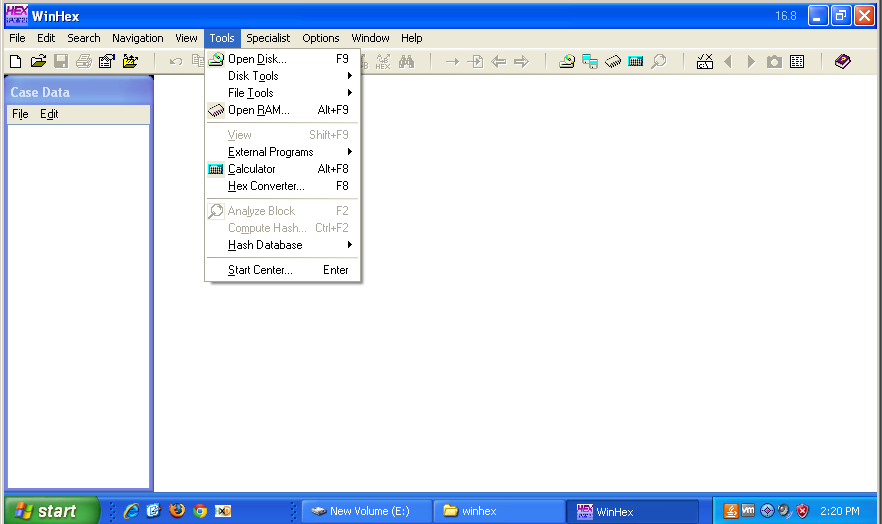The image size is (882, 524).
Task: Open the File menu in menu bar
Action: 17,38
